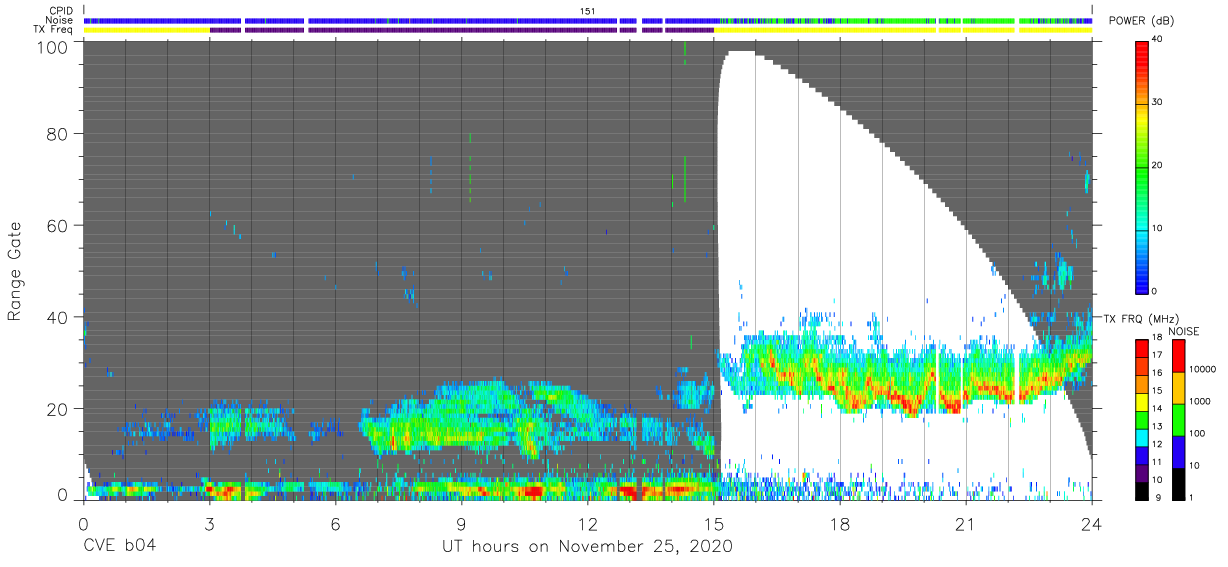Select hour 0 on the time axis
Image resolution: width=1228 pixels, height=567 pixels.
click(83, 524)
